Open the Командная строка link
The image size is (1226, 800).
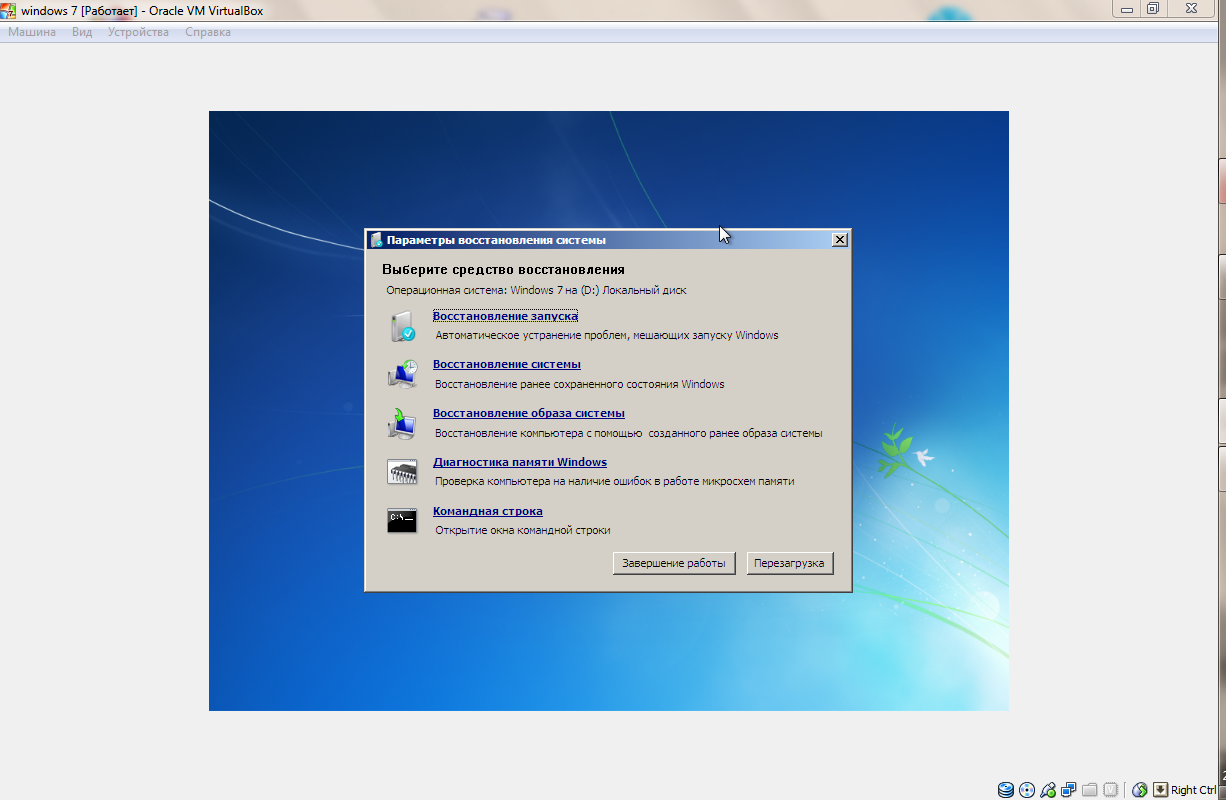point(488,511)
